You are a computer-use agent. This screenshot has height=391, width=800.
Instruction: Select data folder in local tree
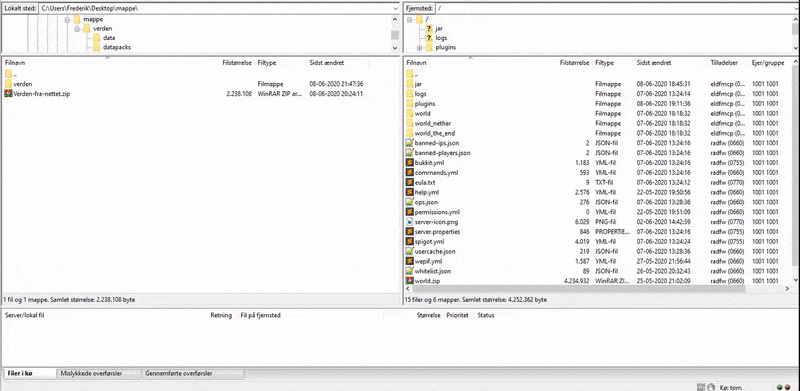pyautogui.click(x=109, y=38)
